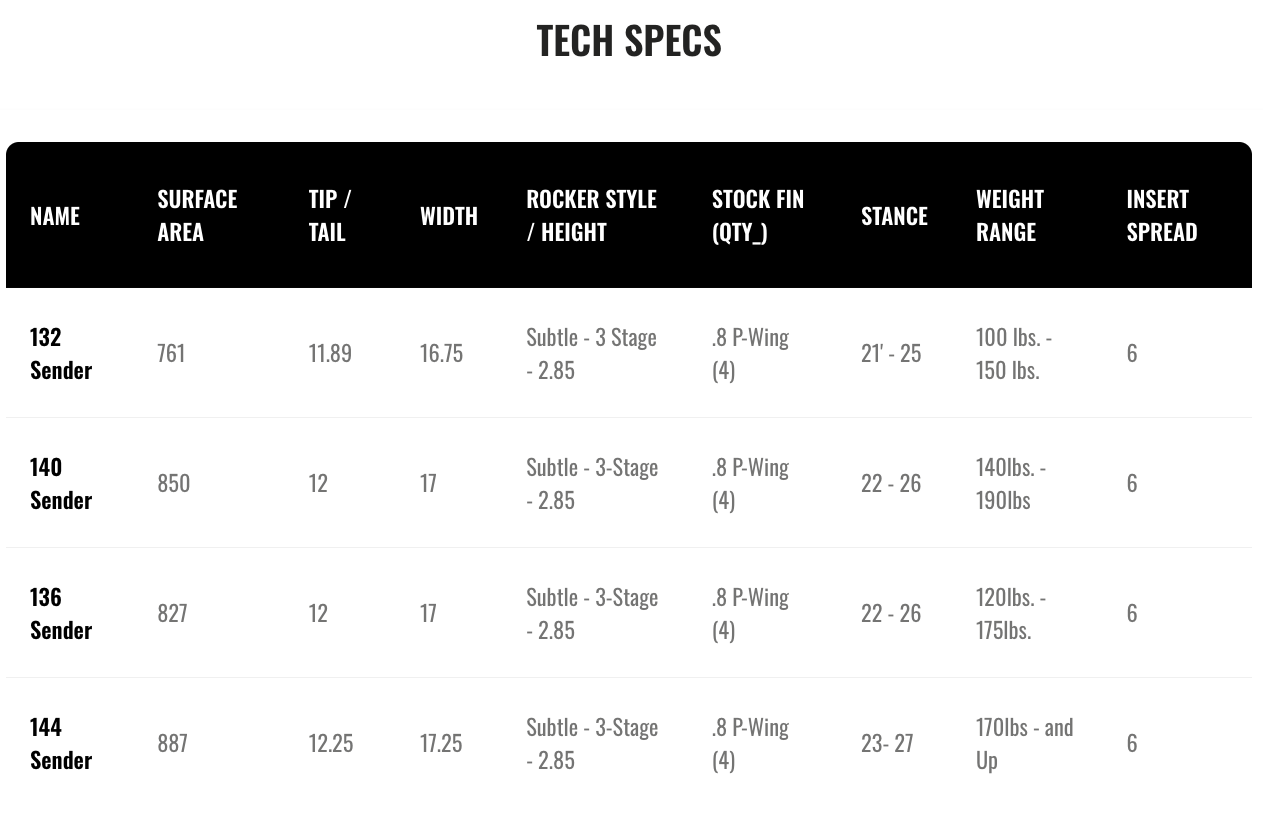The height and width of the screenshot is (824, 1263).
Task: Select the 144 Sender row name
Action: (61, 743)
